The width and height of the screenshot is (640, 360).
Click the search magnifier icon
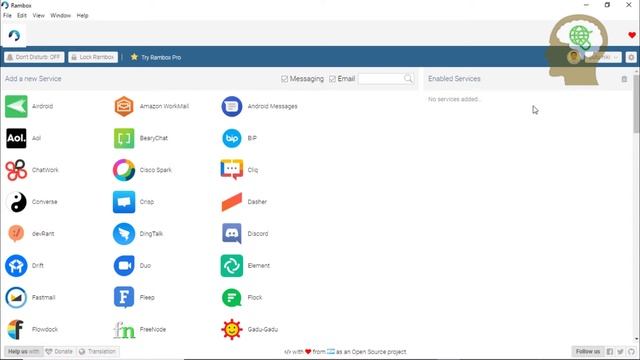pyautogui.click(x=408, y=78)
